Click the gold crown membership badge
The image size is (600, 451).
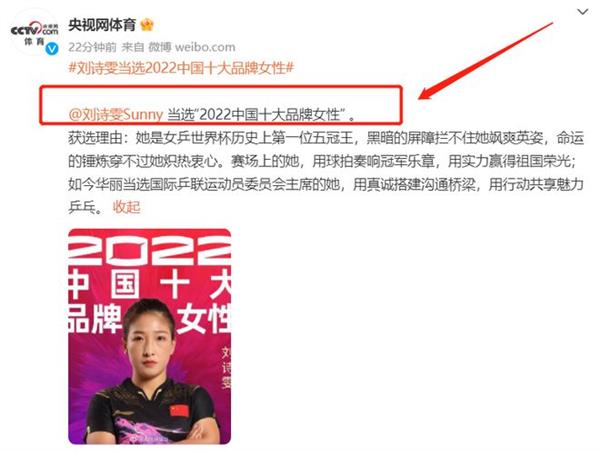[147, 25]
